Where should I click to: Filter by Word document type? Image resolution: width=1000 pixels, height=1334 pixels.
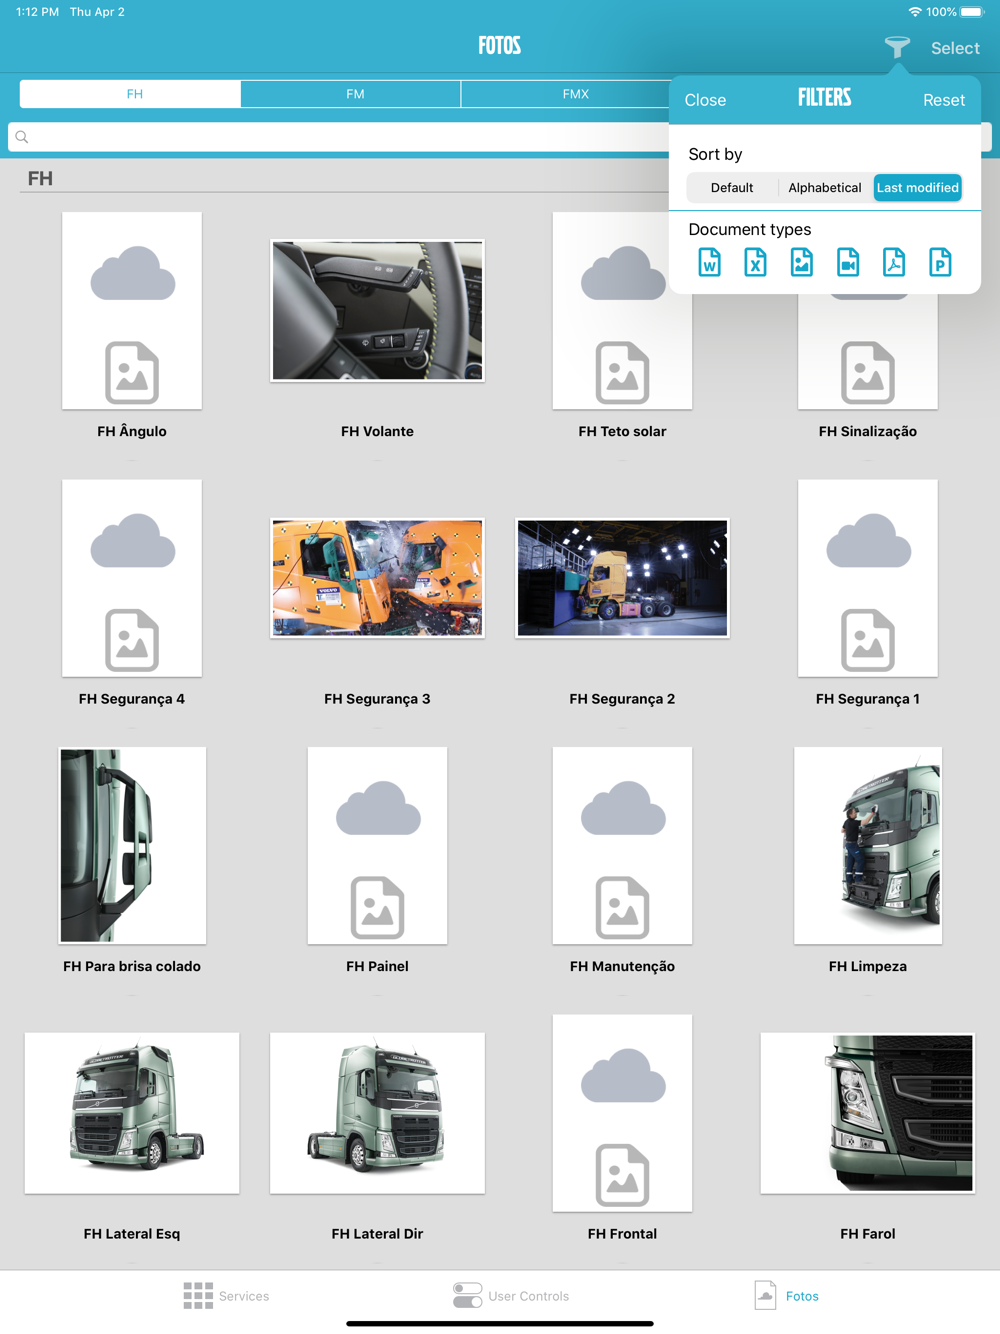click(x=709, y=262)
